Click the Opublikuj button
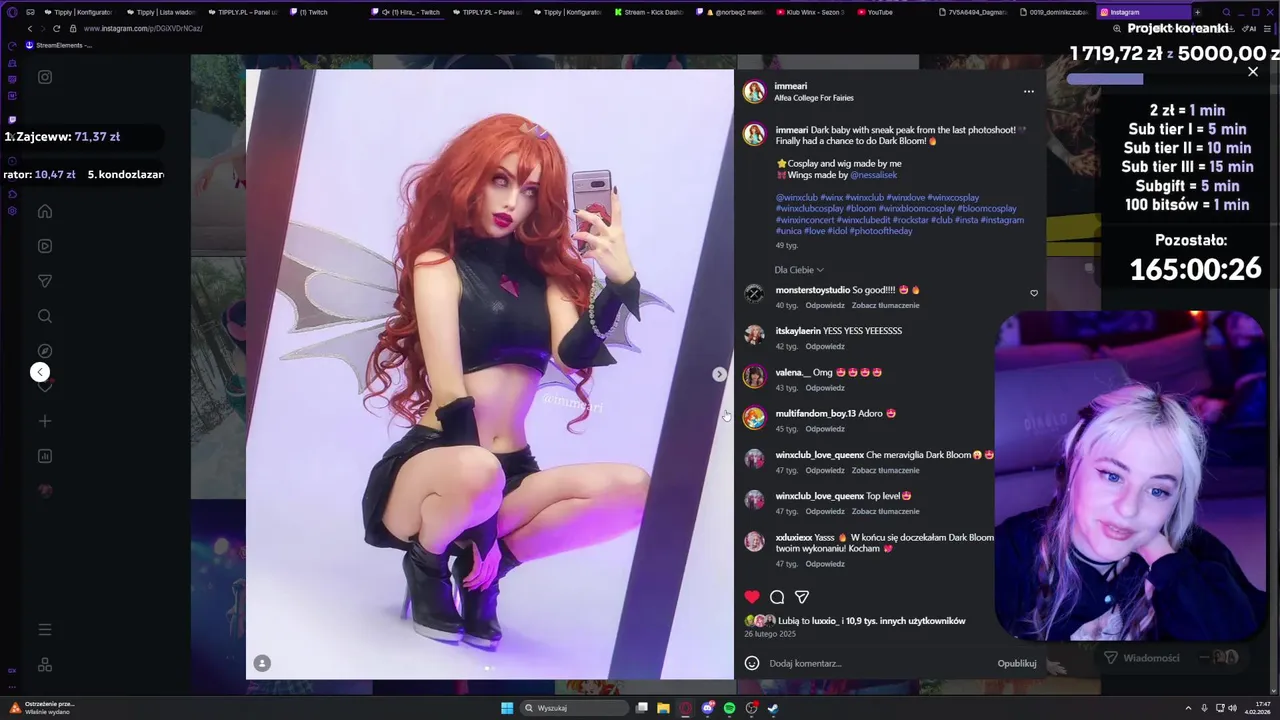The height and width of the screenshot is (720, 1280). click(1017, 663)
